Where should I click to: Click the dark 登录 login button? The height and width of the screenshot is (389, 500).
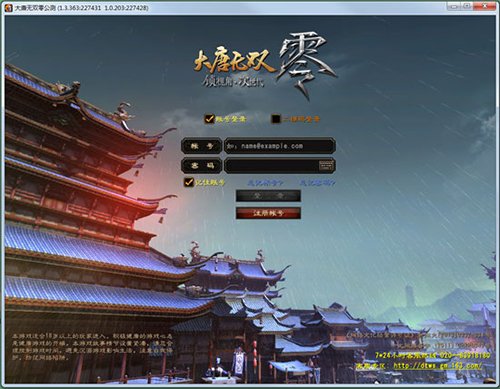tap(268, 196)
